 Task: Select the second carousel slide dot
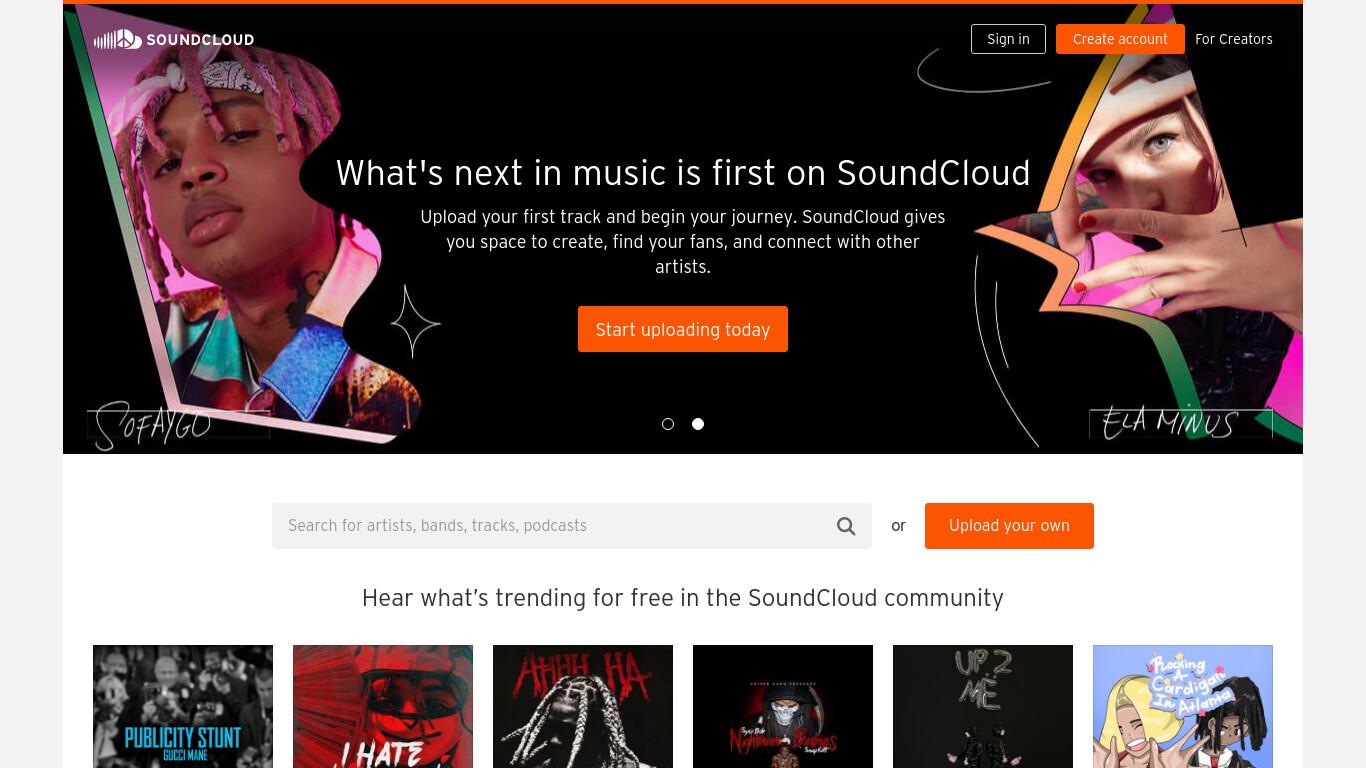point(698,424)
